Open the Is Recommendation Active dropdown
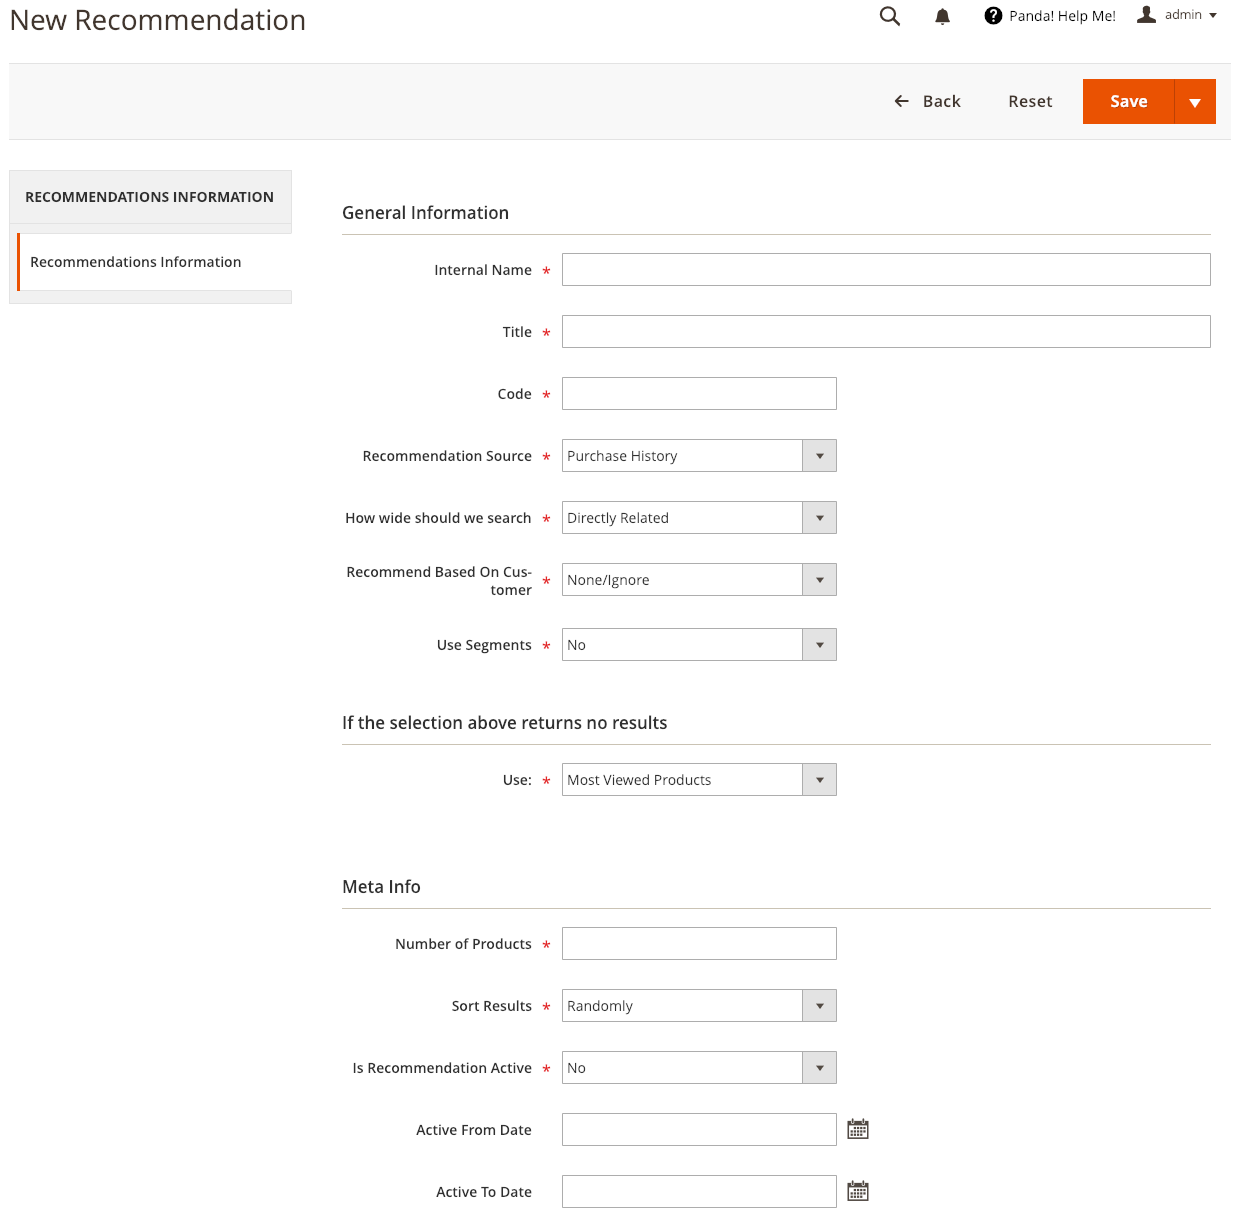Screen dimensions: 1239x1231 [x=699, y=1068]
